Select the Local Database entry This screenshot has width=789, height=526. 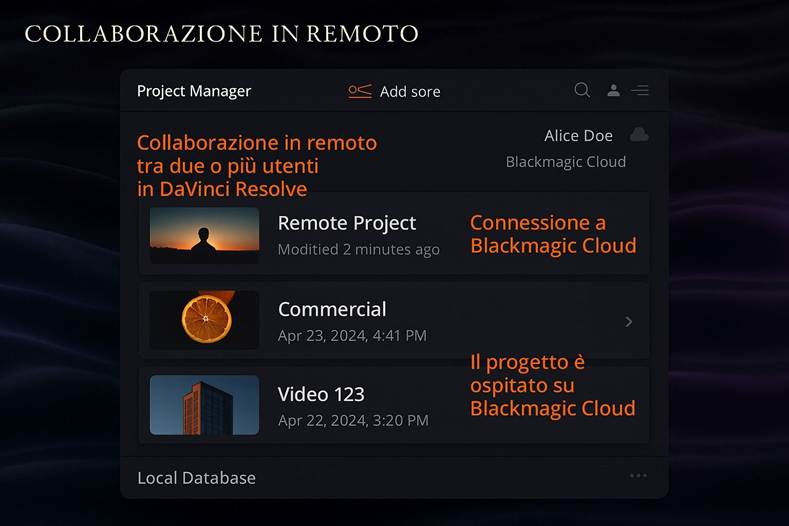coord(196,478)
